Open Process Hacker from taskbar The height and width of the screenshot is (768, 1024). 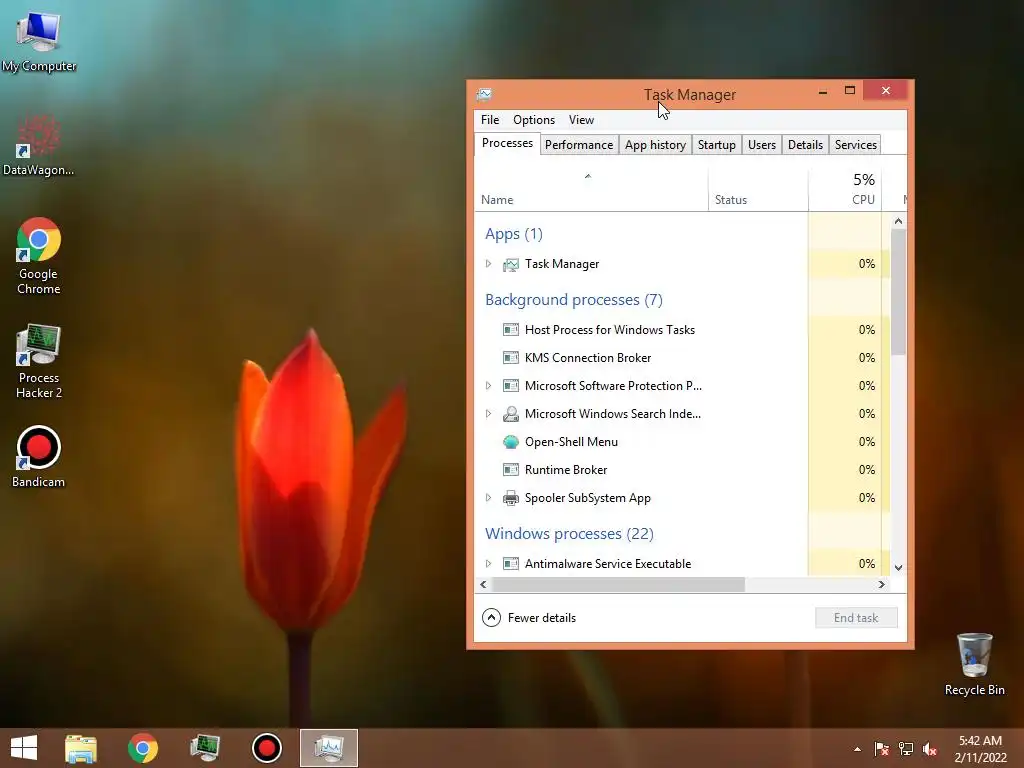[x=204, y=748]
